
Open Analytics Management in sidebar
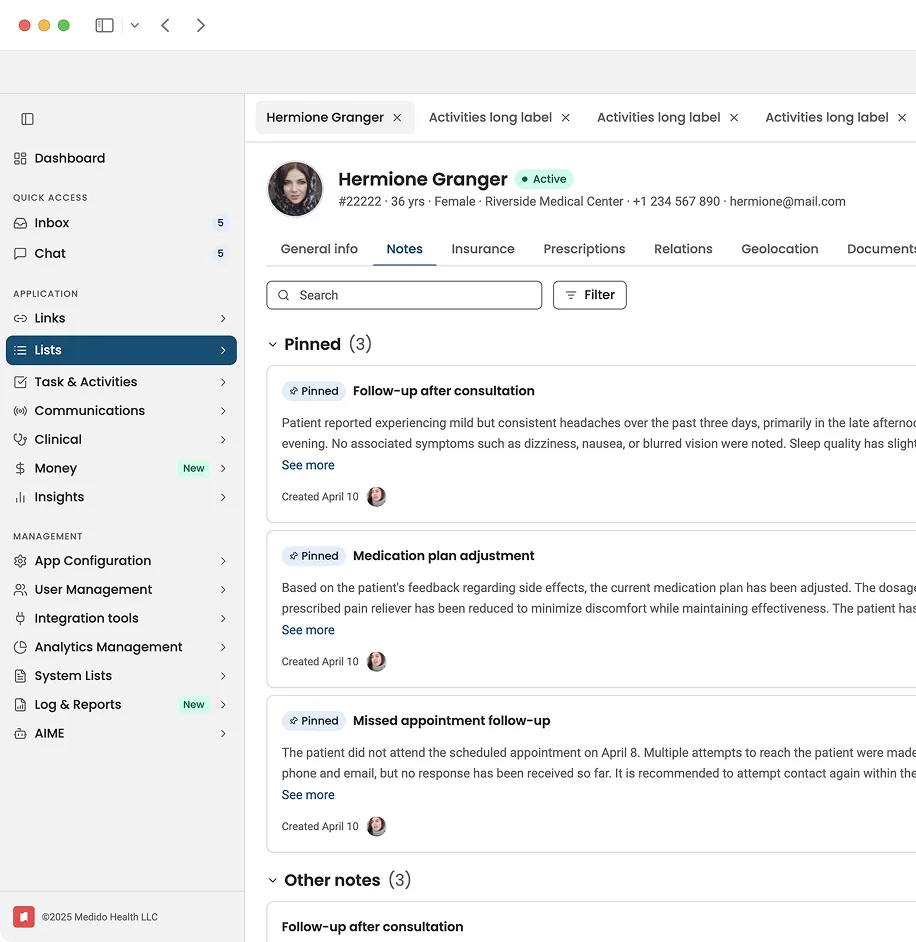click(x=121, y=647)
